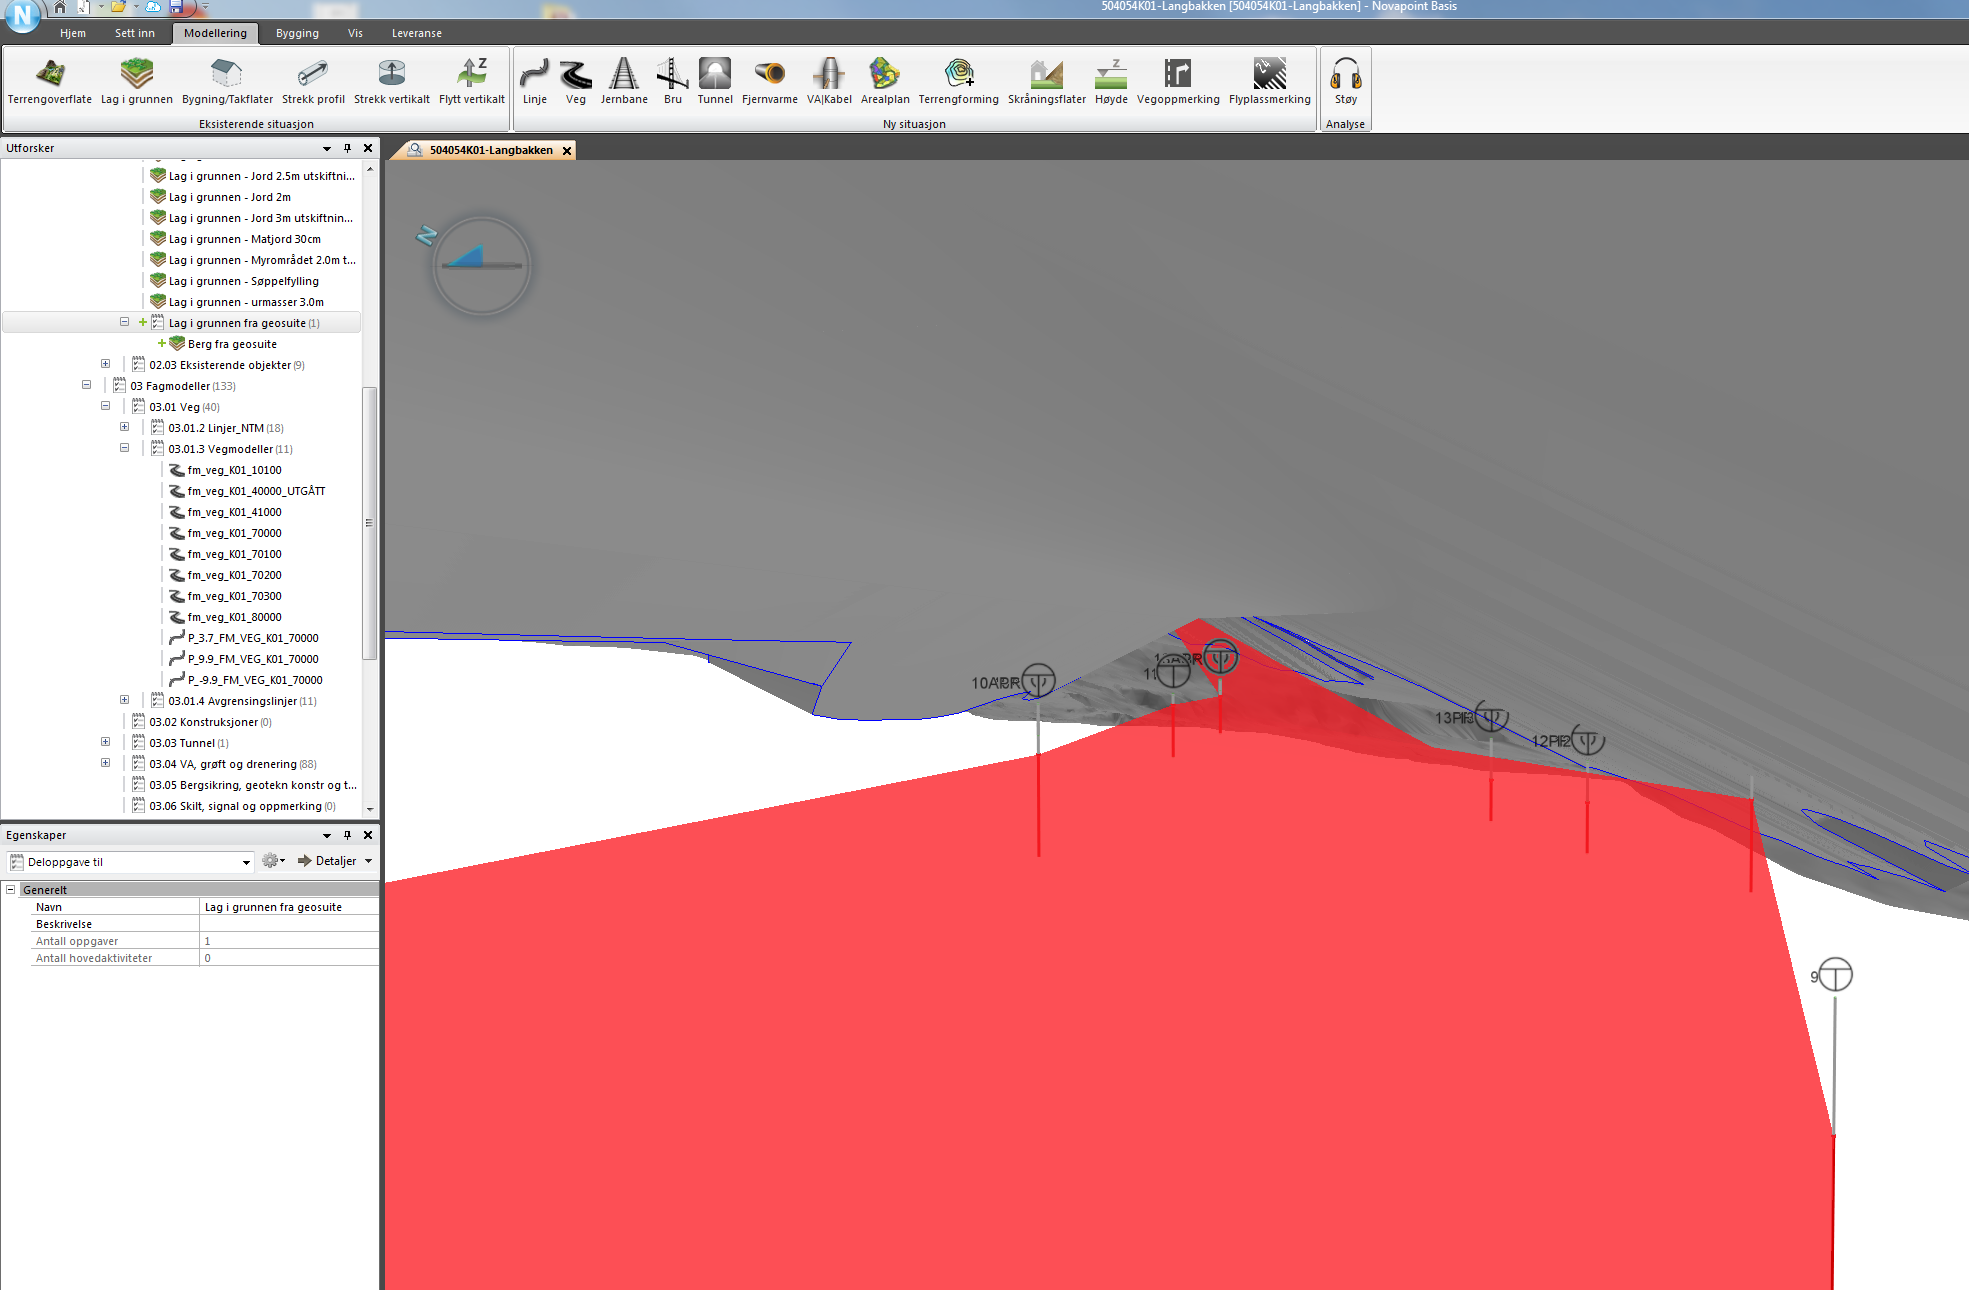1969x1290 pixels.
Task: Open the Terrengforming tool
Action: (959, 82)
